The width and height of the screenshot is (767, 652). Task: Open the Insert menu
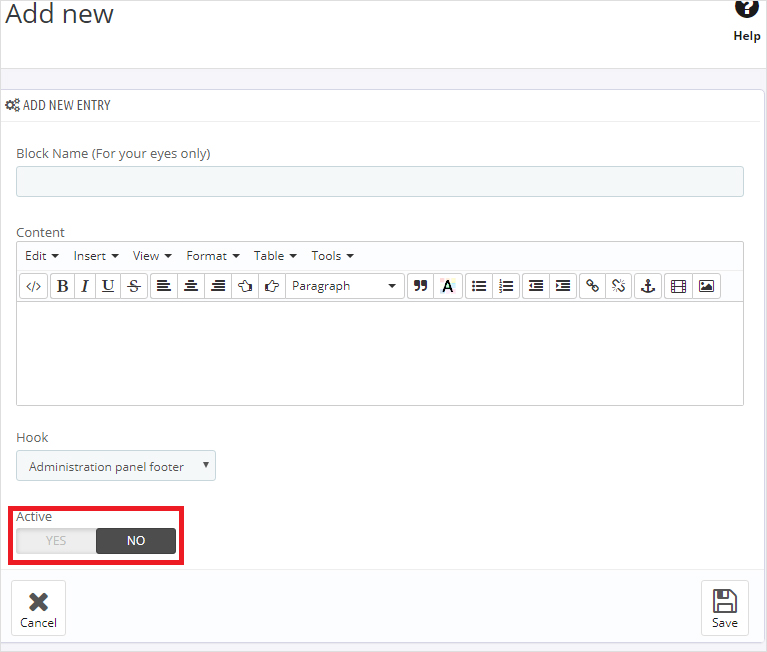(x=96, y=256)
